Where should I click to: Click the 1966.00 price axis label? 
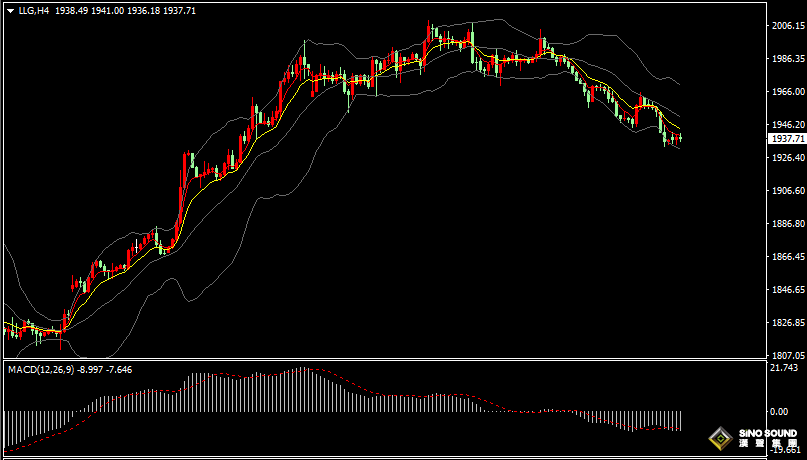[x=786, y=92]
